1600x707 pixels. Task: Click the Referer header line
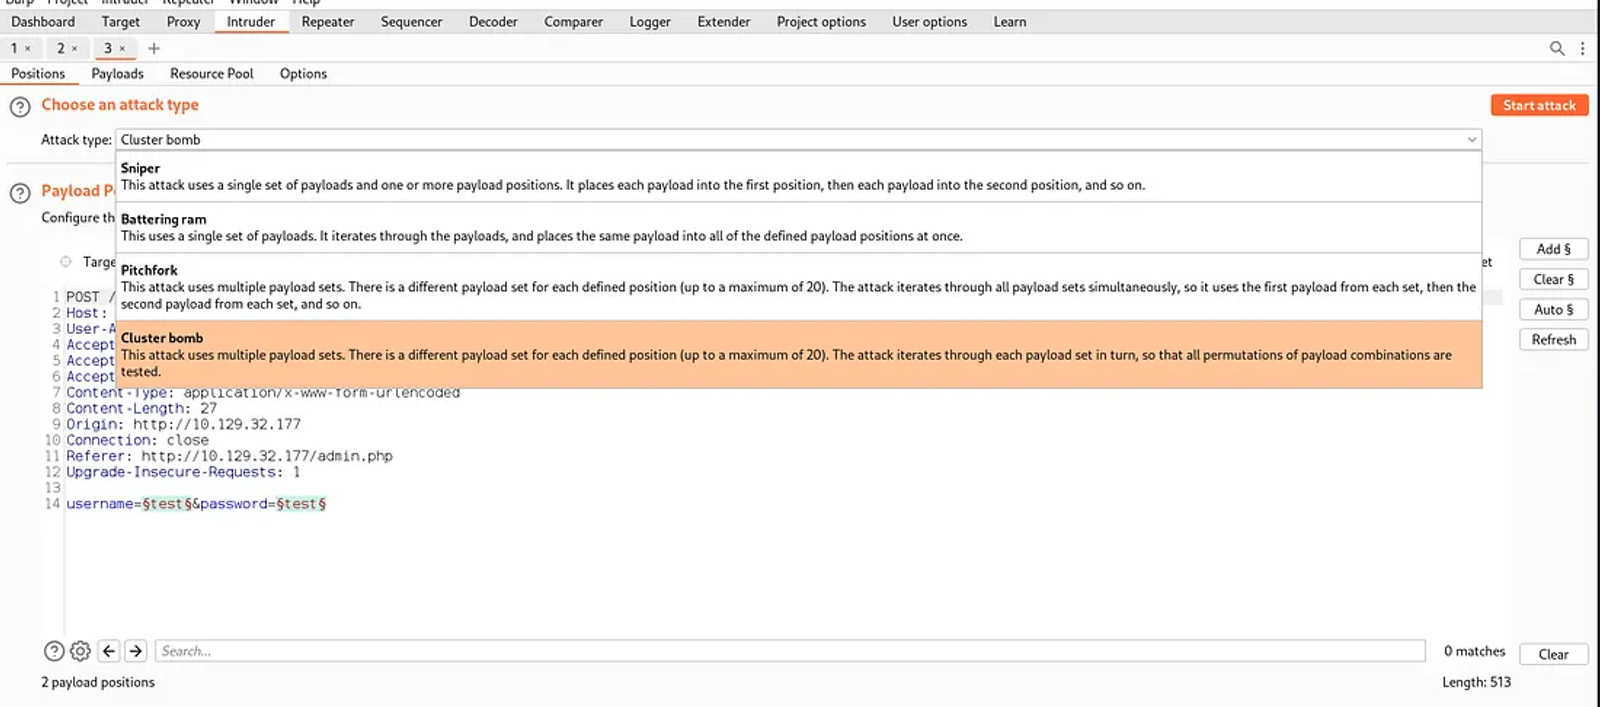click(x=229, y=456)
